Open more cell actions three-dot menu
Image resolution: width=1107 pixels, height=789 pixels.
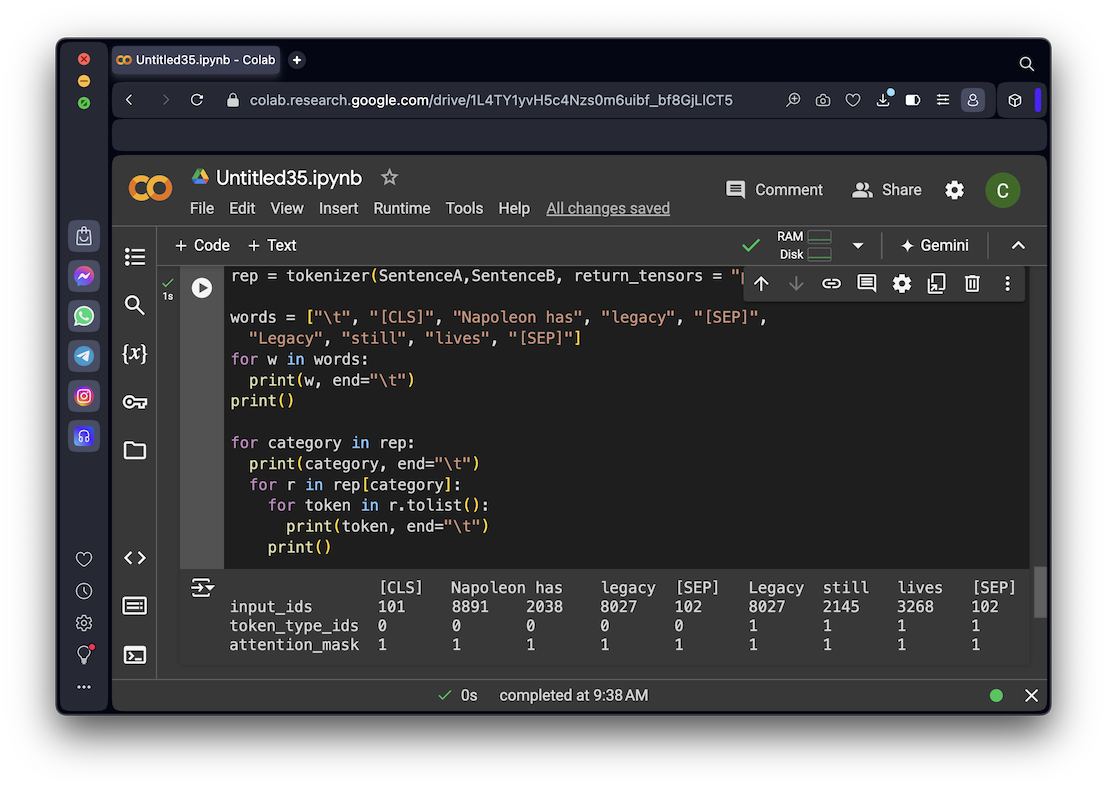pos(1007,284)
